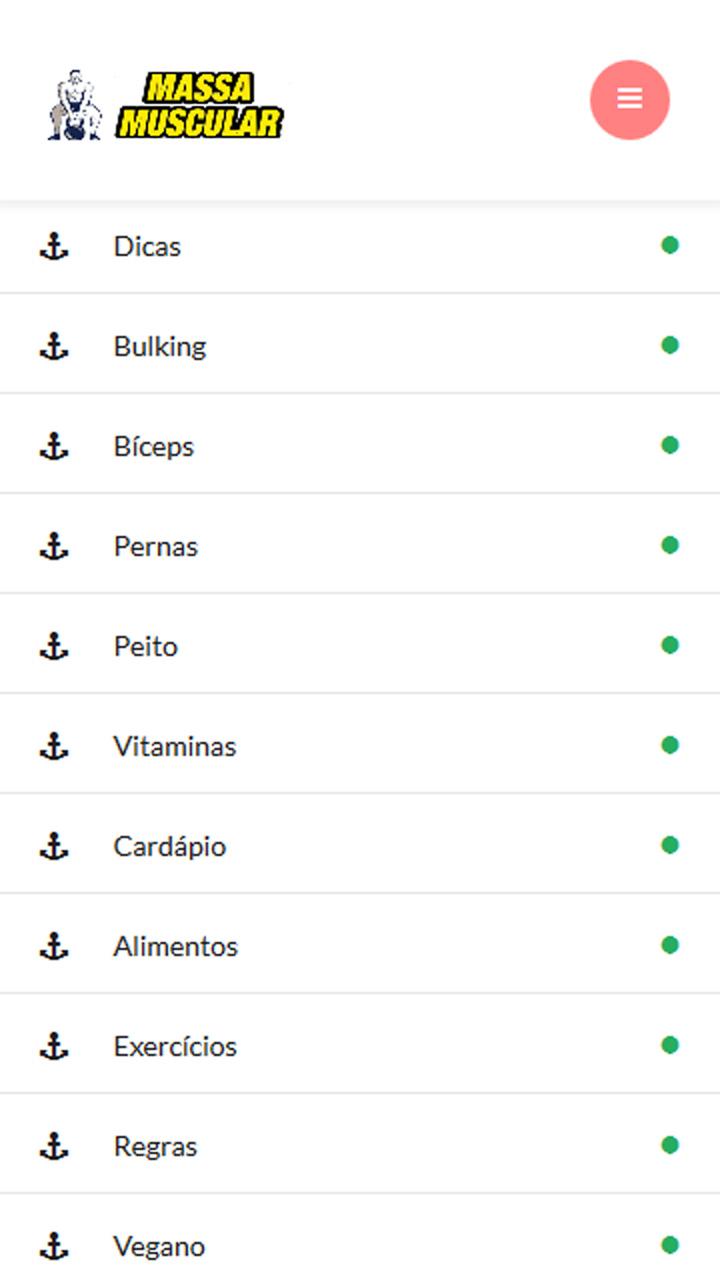Click the Massa Muscular logo
Viewport: 720px width, 1280px height.
click(166, 105)
